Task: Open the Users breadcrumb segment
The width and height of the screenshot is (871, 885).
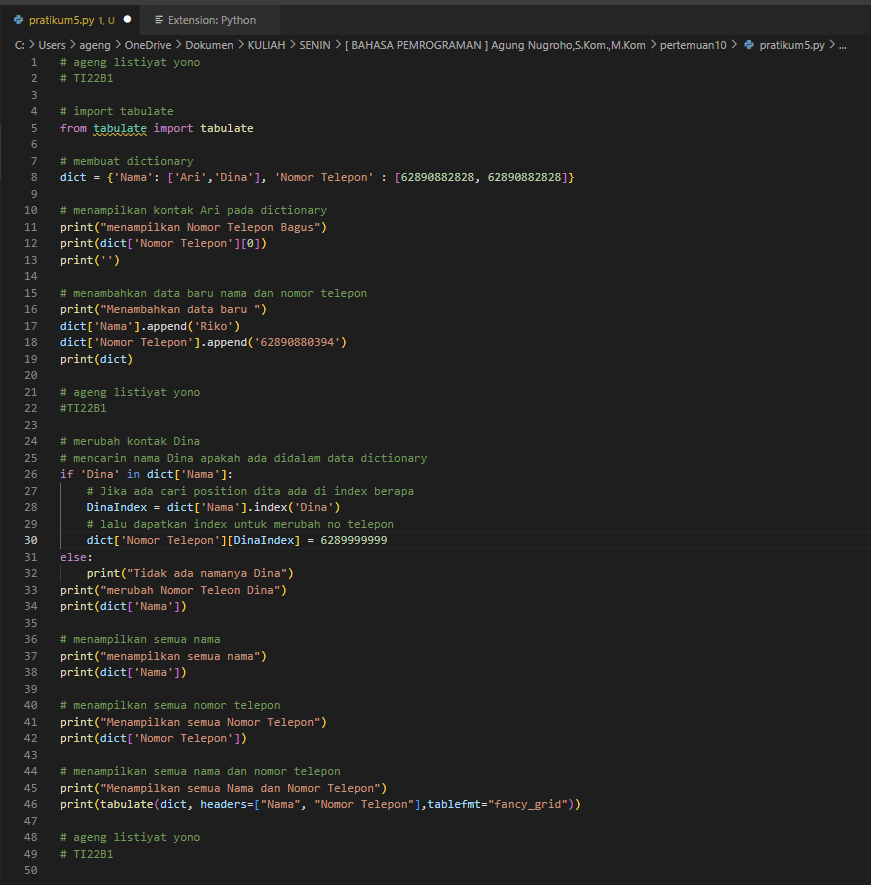Action: coord(52,45)
